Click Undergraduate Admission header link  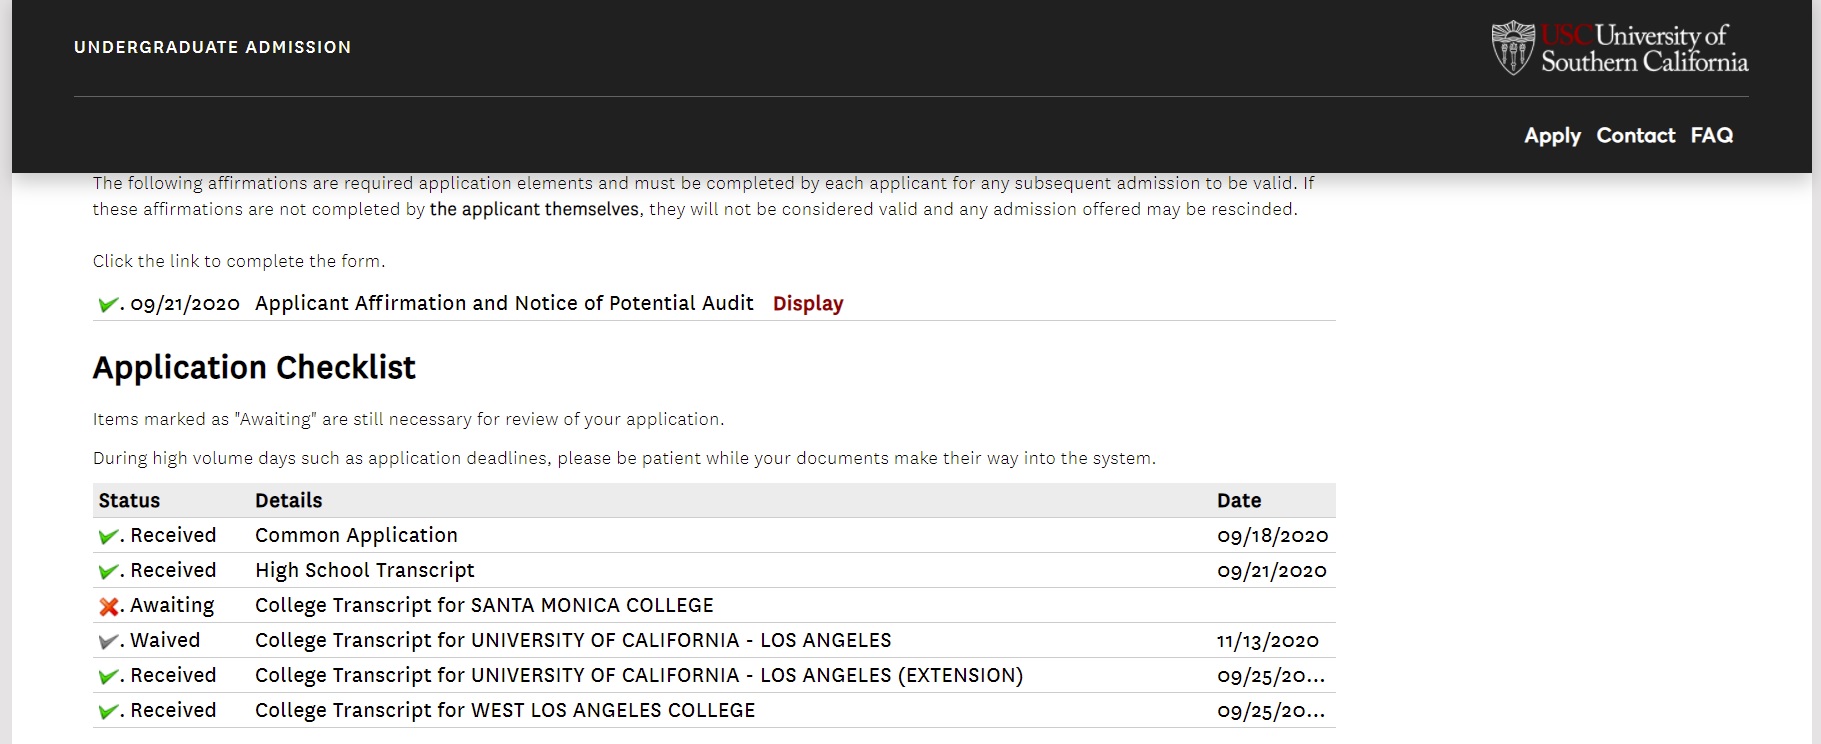point(212,47)
